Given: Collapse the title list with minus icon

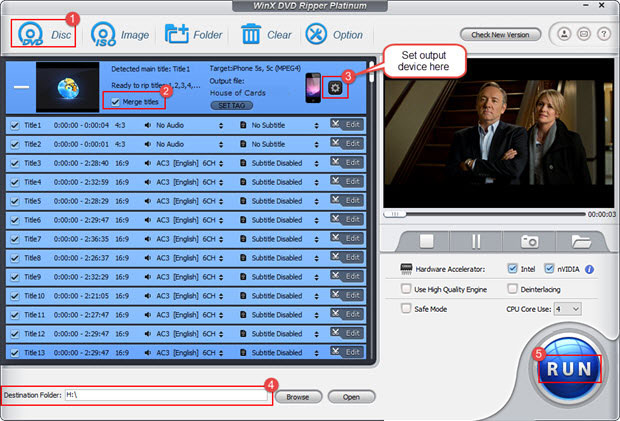Looking at the screenshot, I should tap(21, 87).
